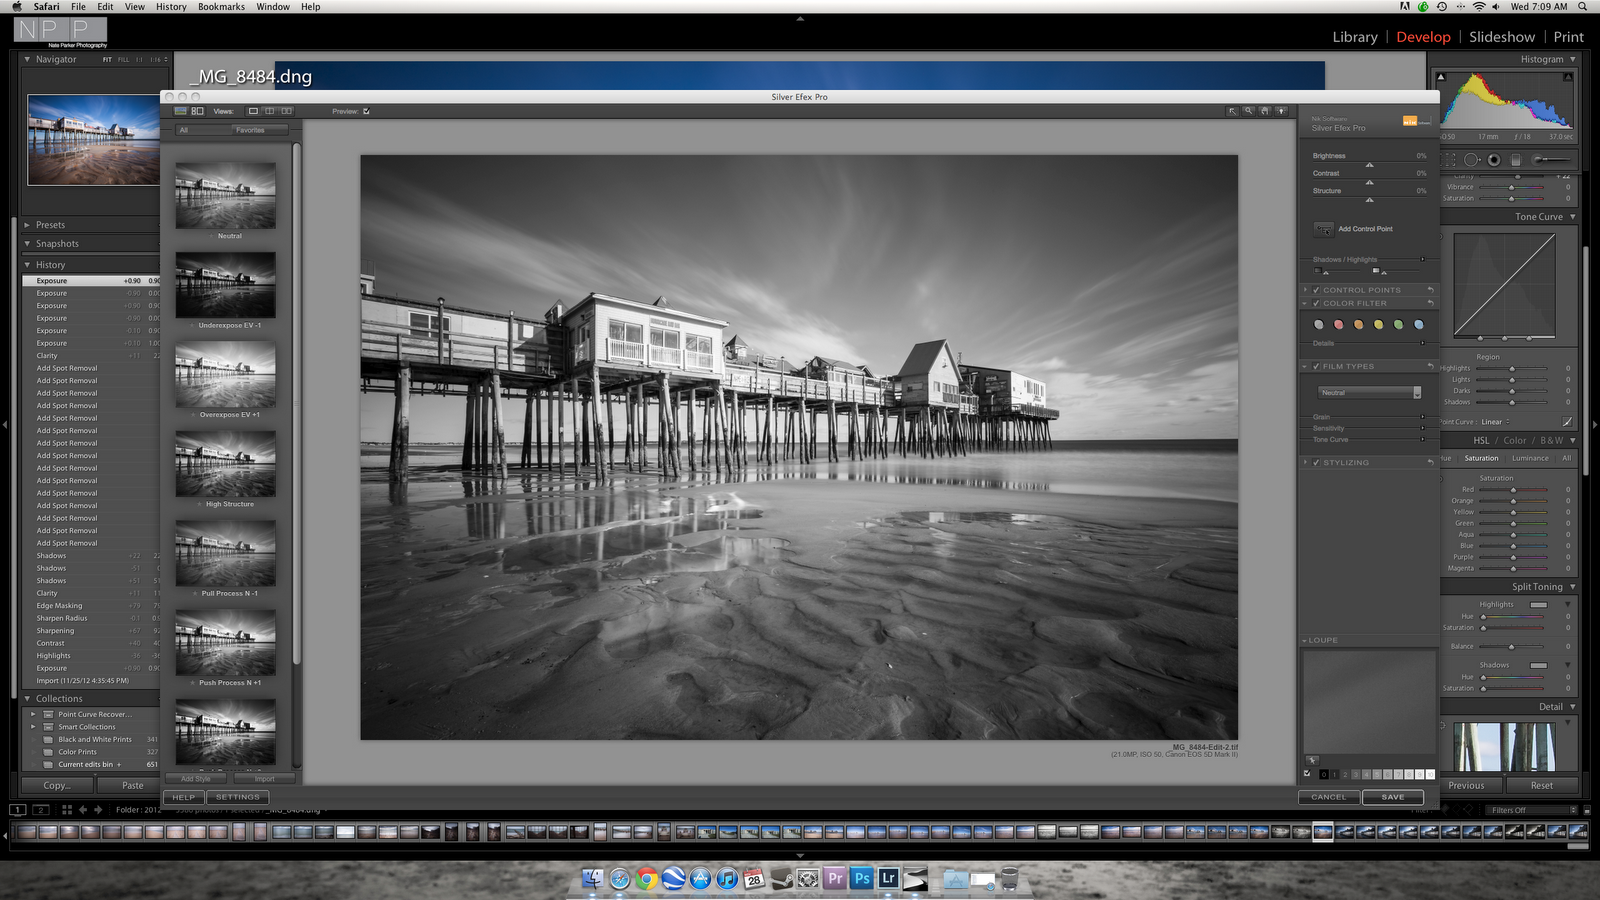1600x900 pixels.
Task: Toggle the checkbox below the Loupe panel
Action: coord(1307,774)
